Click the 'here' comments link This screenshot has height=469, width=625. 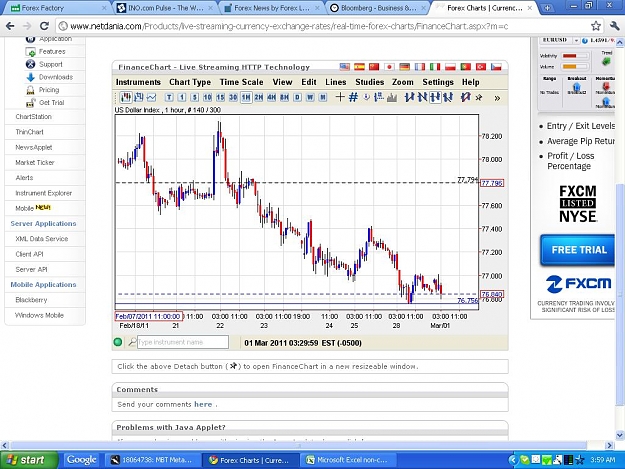click(x=203, y=404)
